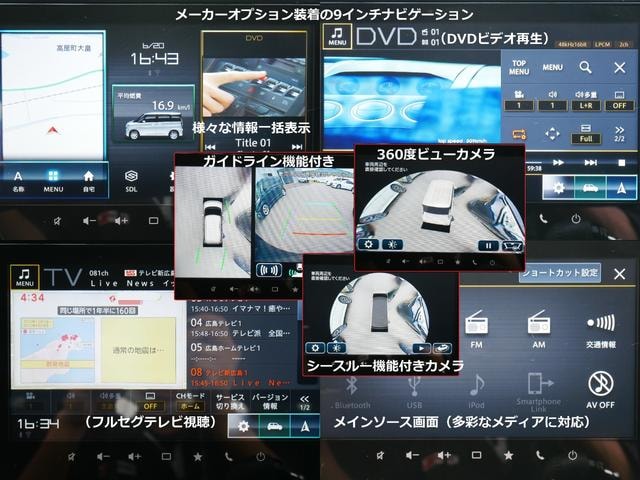The height and width of the screenshot is (480, 640).
Task: Select 交通情報 traffic information source
Action: 600,329
